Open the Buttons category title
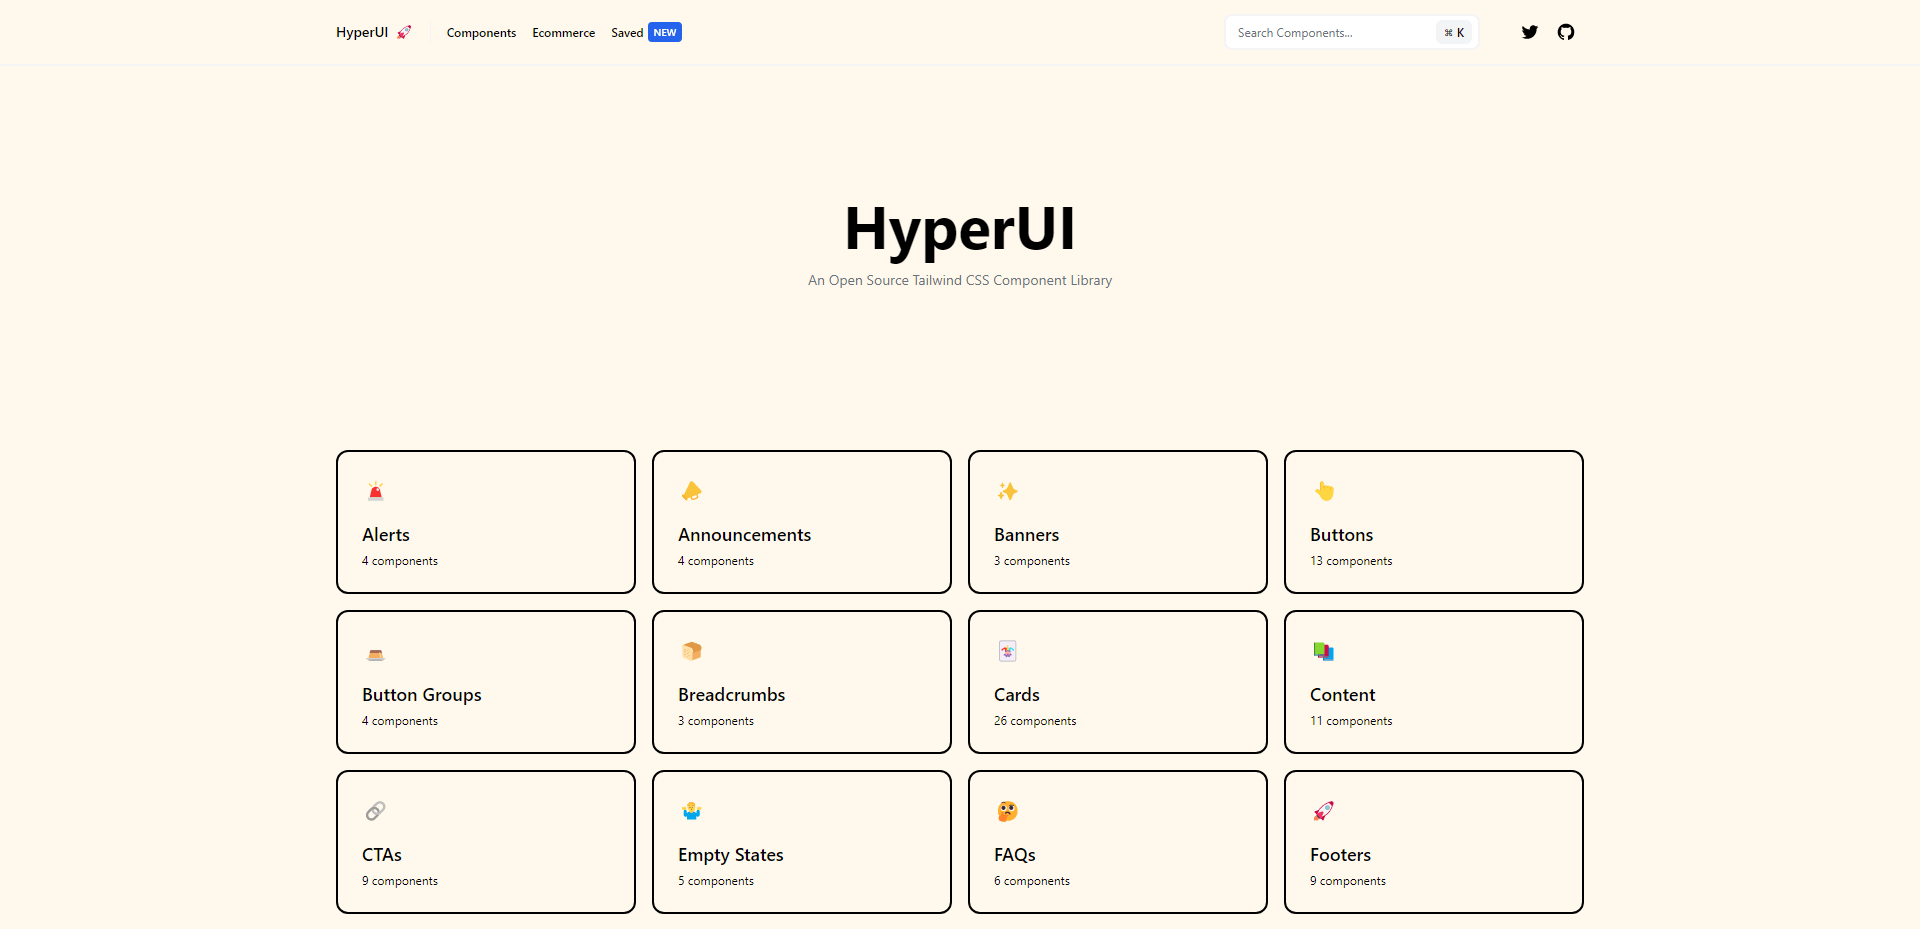This screenshot has width=1920, height=929. pos(1341,535)
